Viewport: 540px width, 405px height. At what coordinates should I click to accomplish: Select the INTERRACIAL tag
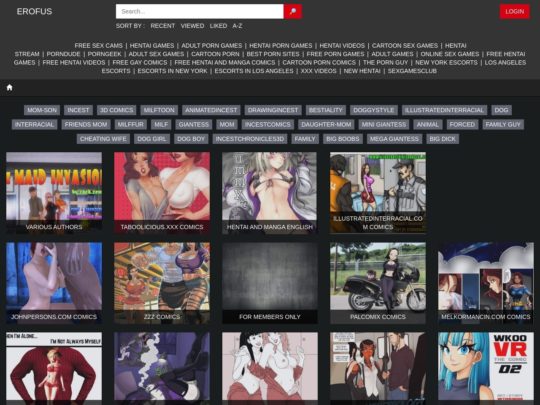(34, 125)
